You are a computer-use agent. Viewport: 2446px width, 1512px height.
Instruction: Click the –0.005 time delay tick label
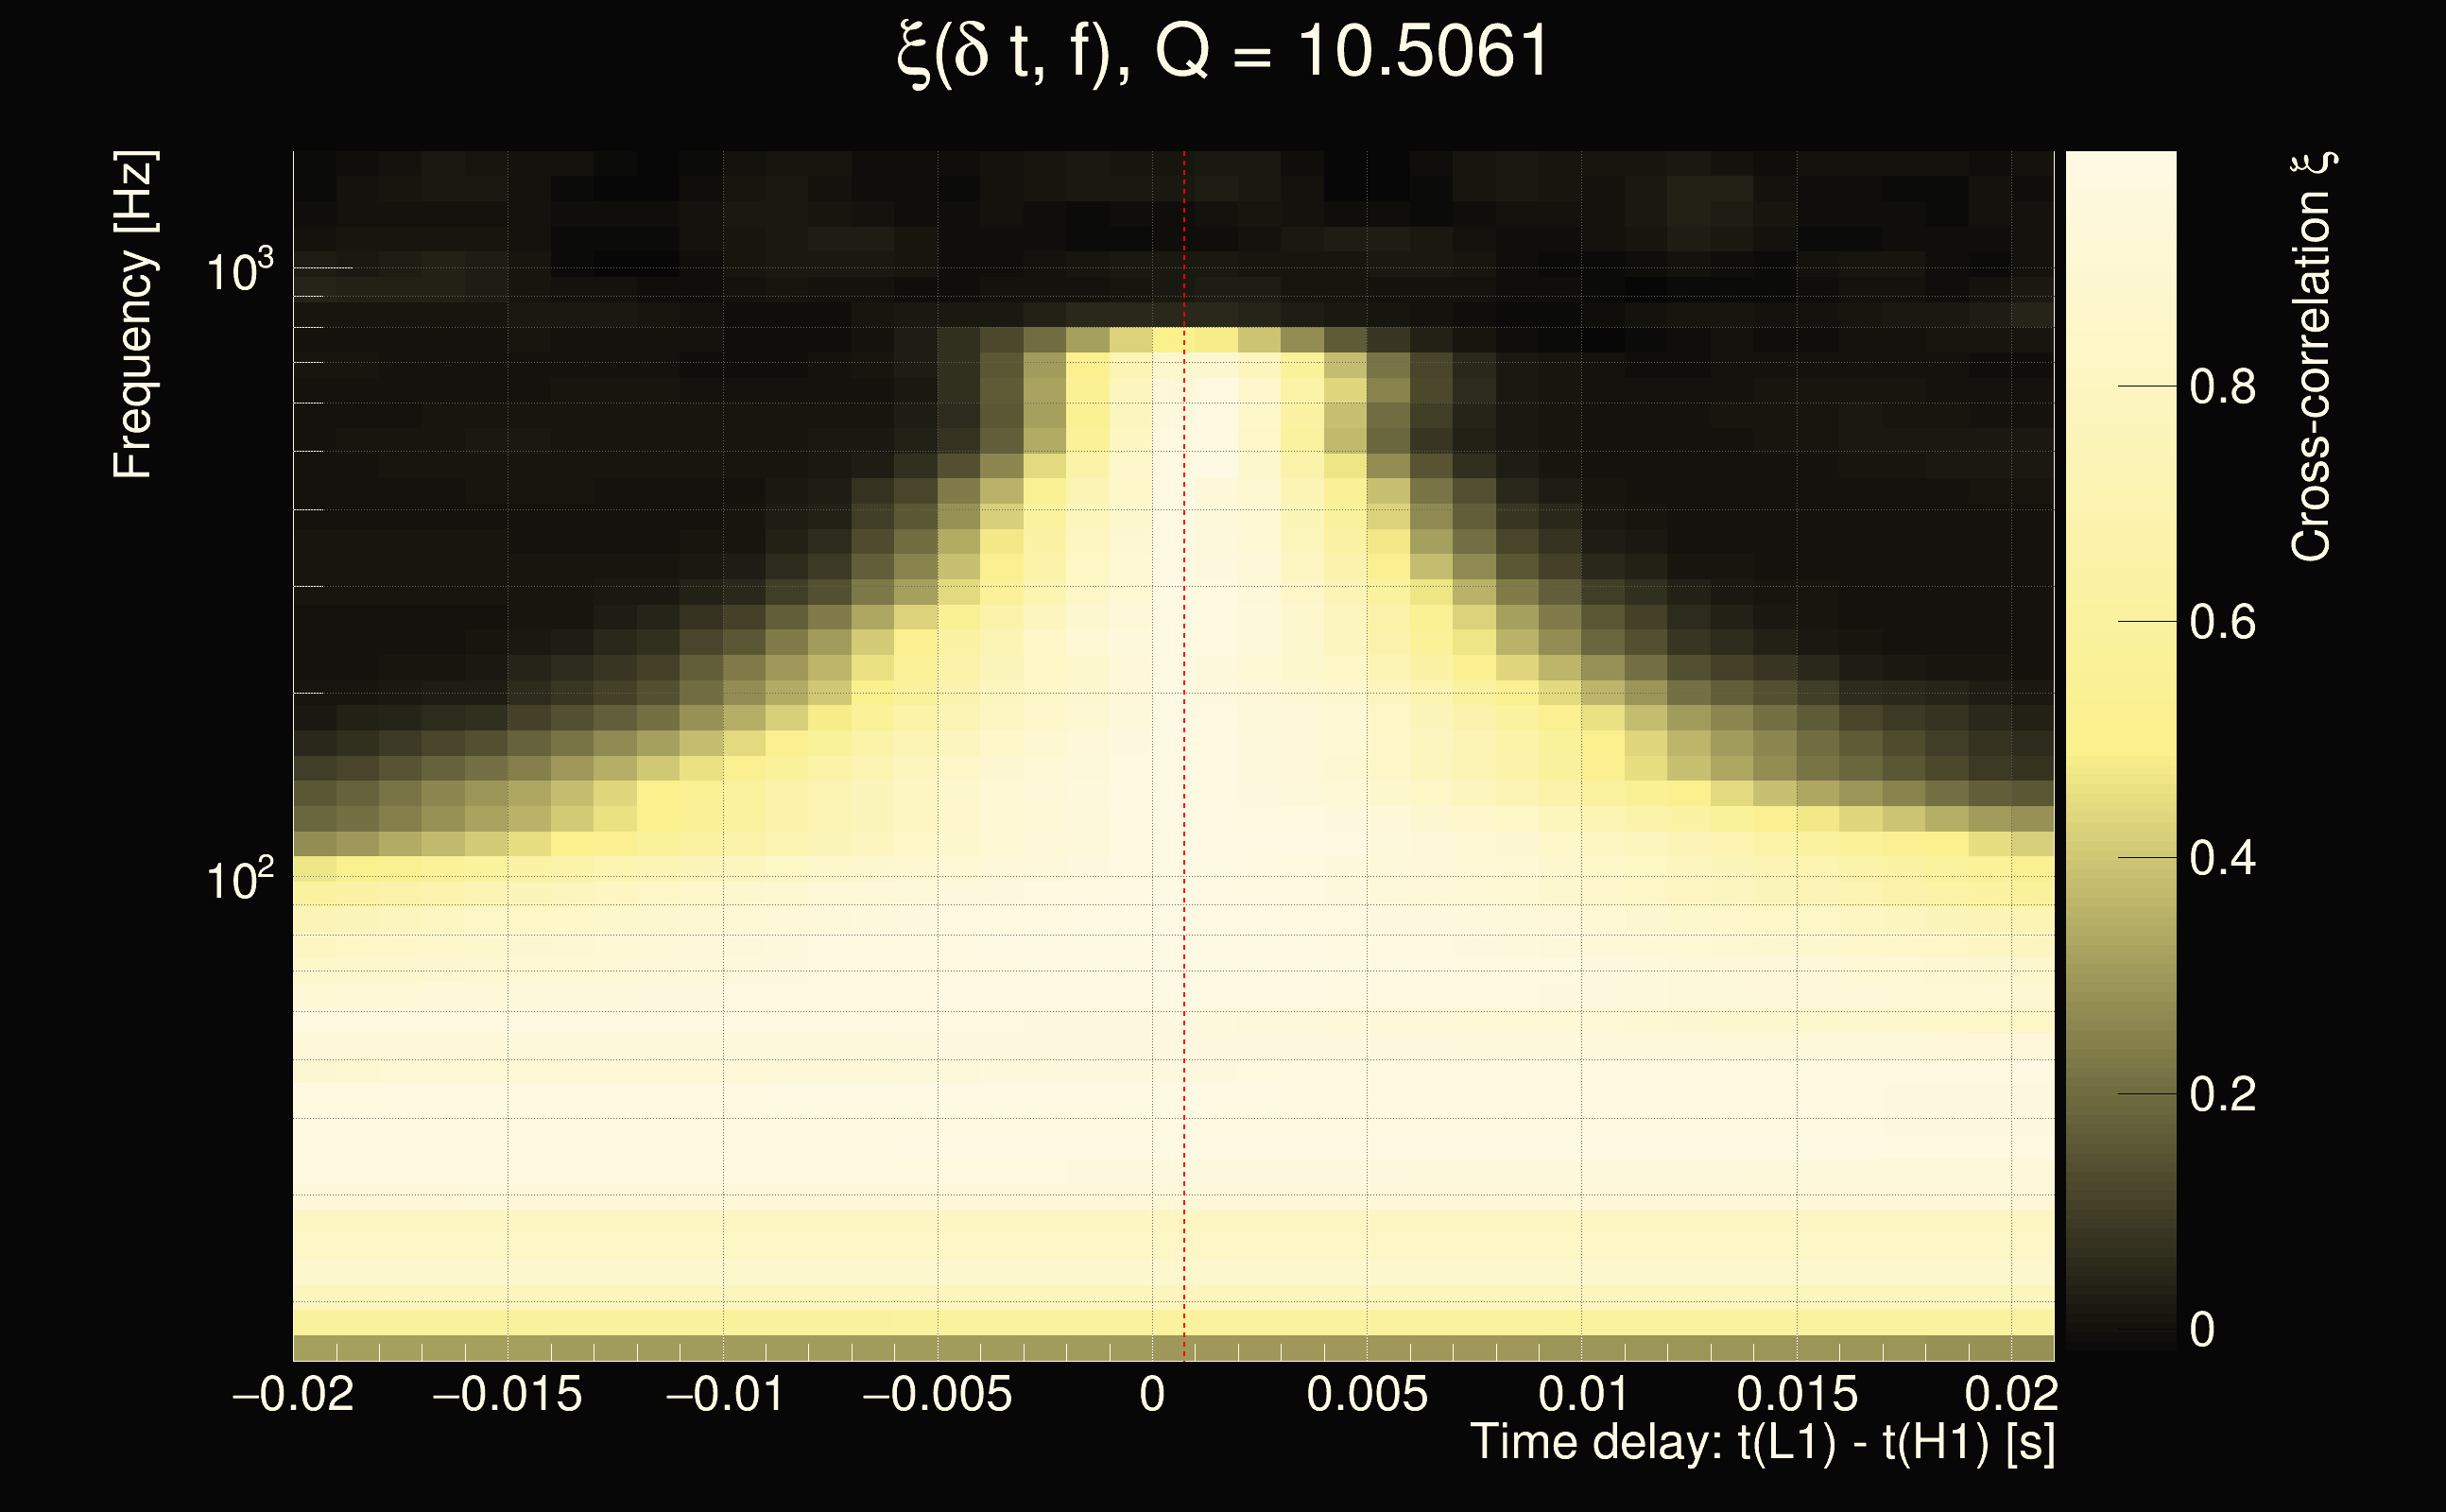click(x=937, y=1394)
